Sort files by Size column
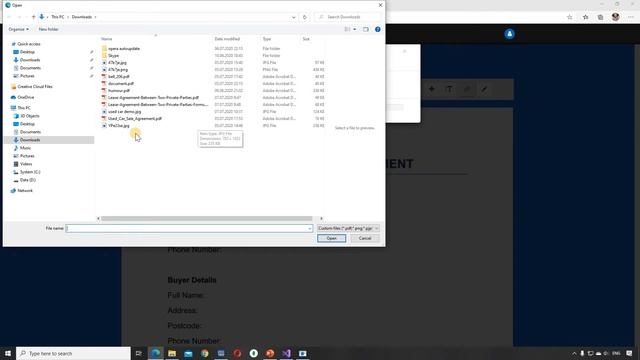The image size is (640, 360). [306, 39]
